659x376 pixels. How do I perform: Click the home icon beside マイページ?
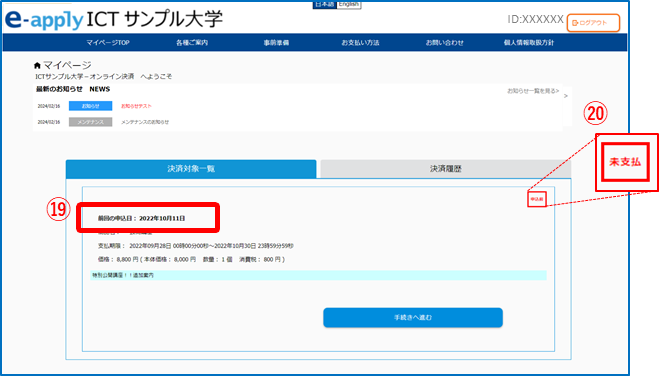click(x=37, y=65)
